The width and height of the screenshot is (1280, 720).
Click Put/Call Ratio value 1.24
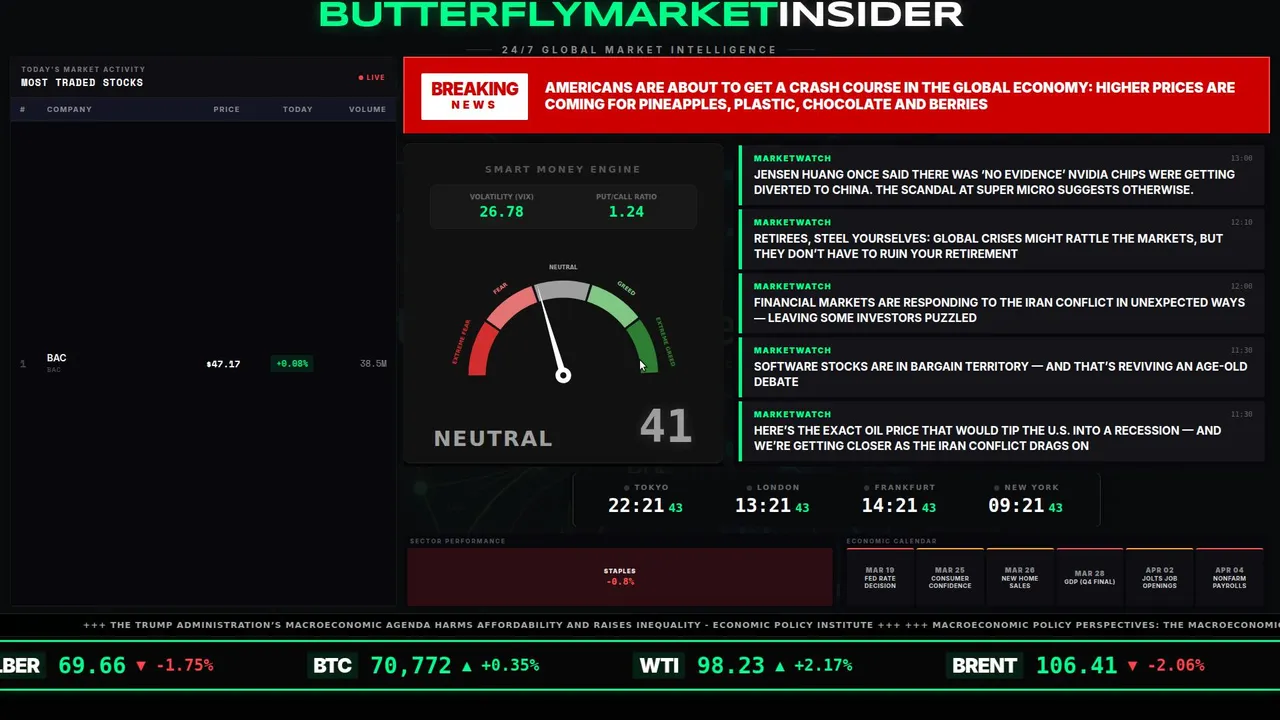point(626,212)
